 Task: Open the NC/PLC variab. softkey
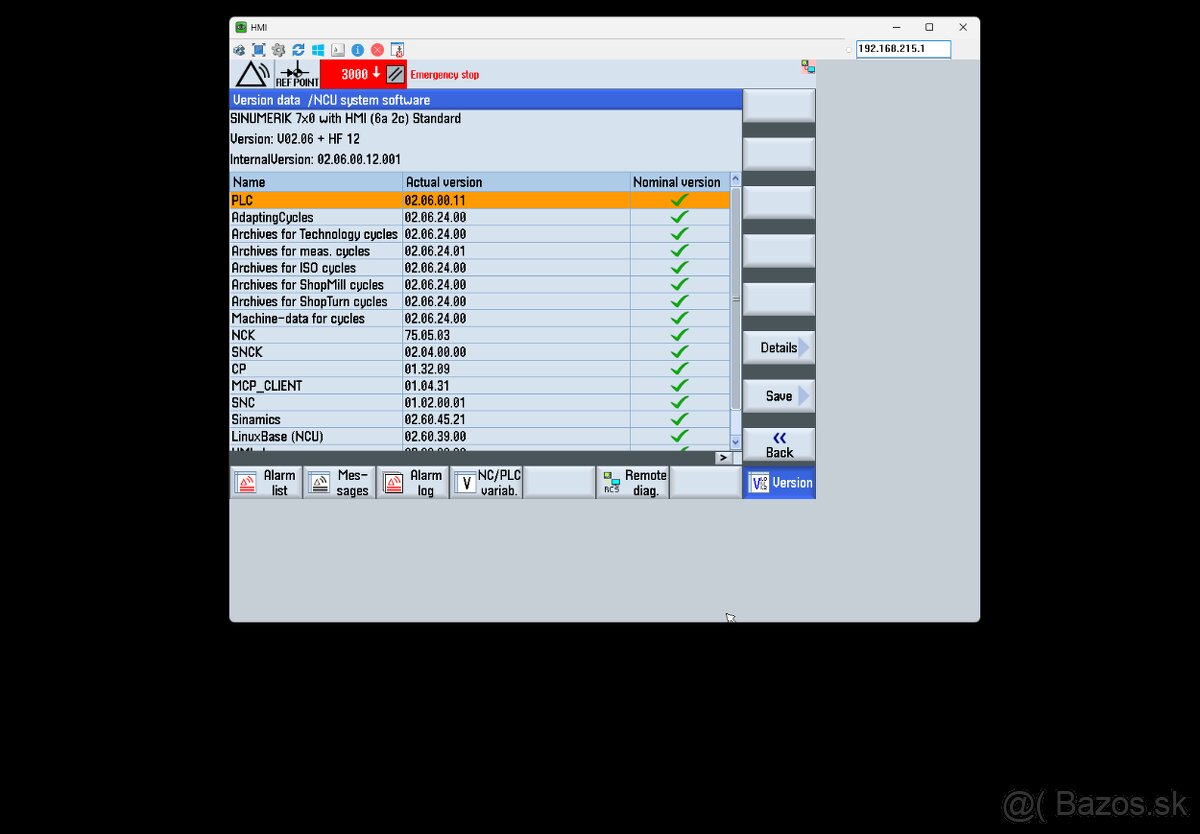(x=486, y=483)
